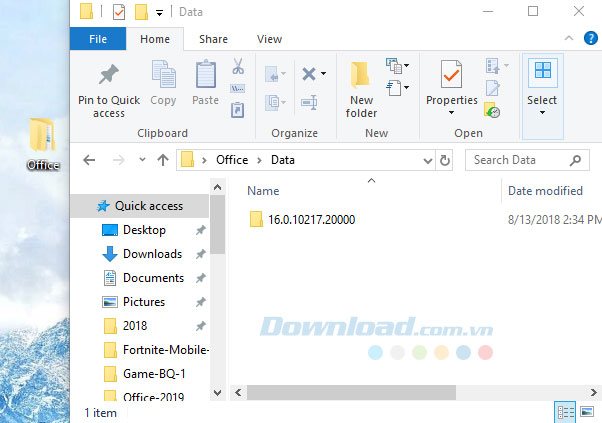Open Customize Quick Access Toolbar dropdown
This screenshot has width=602, height=423.
click(x=159, y=13)
